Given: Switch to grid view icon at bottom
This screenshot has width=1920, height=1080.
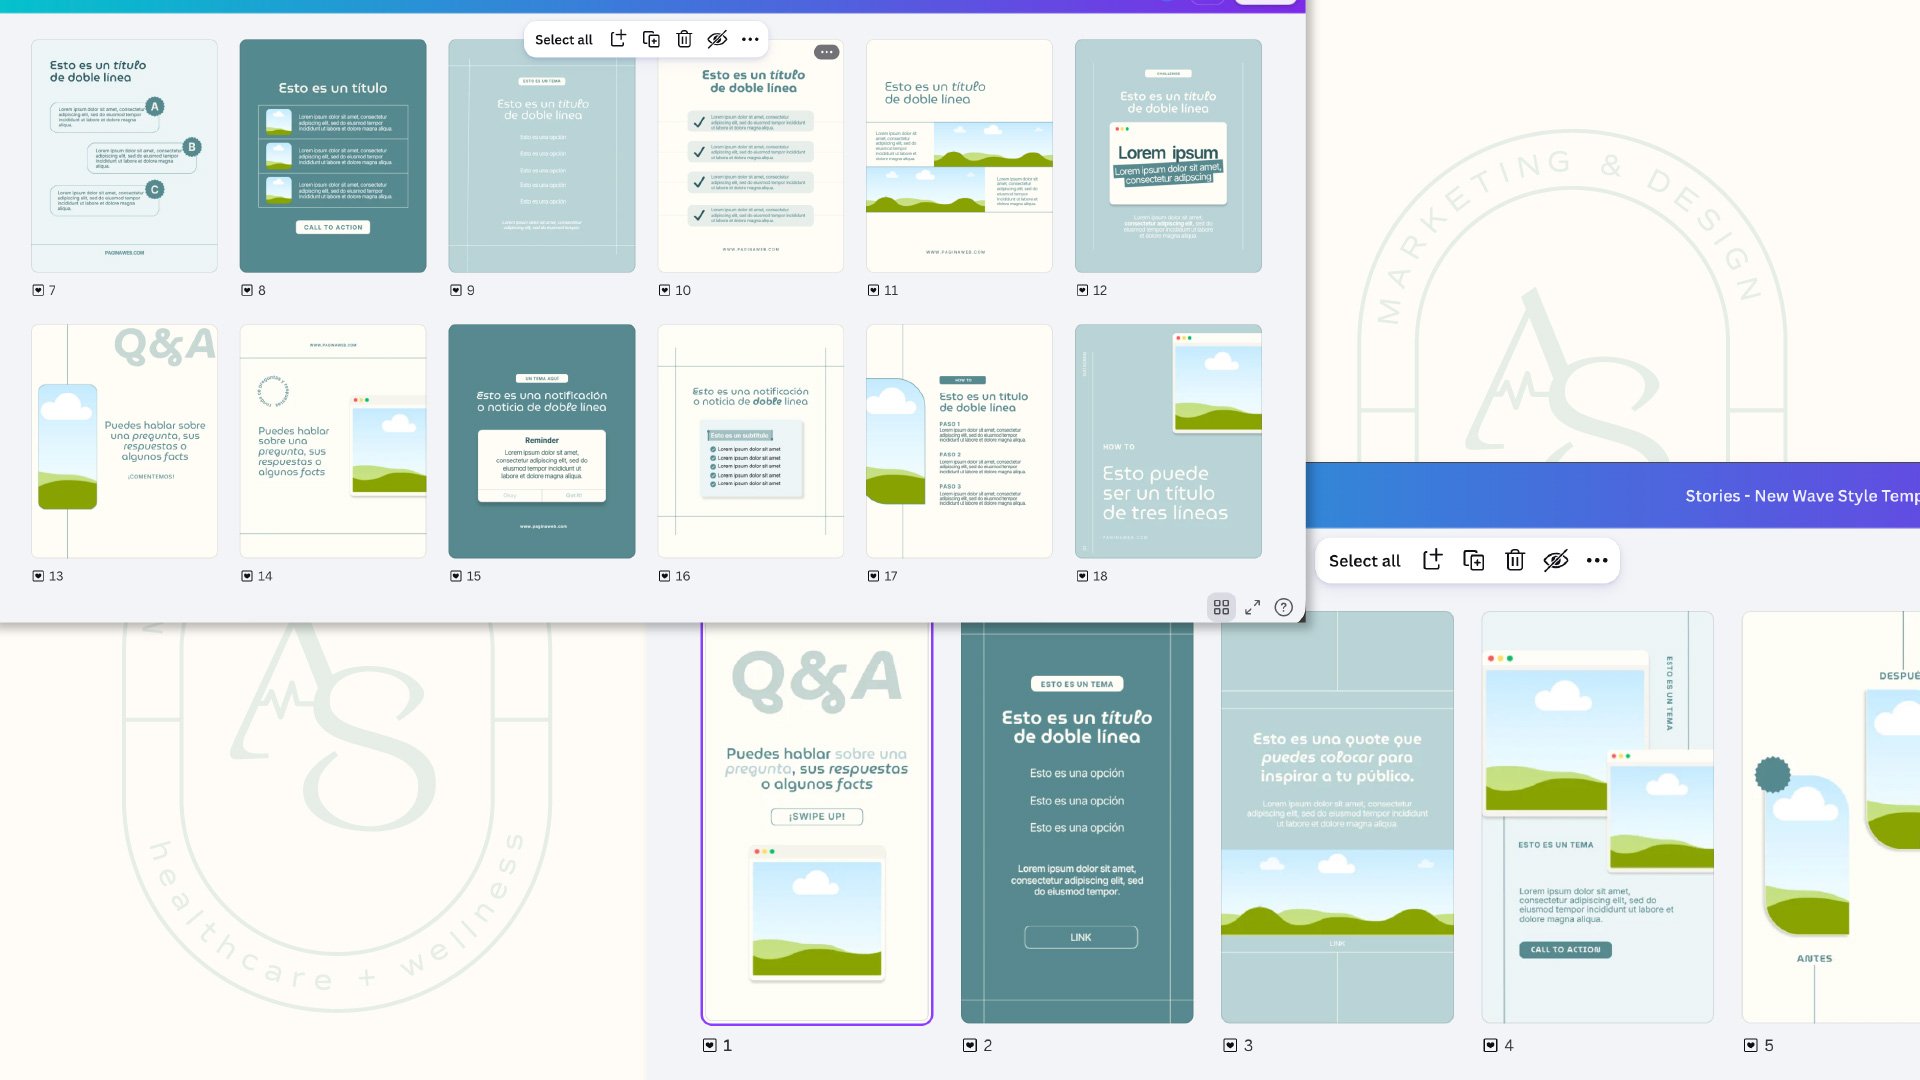Looking at the screenshot, I should (1221, 607).
